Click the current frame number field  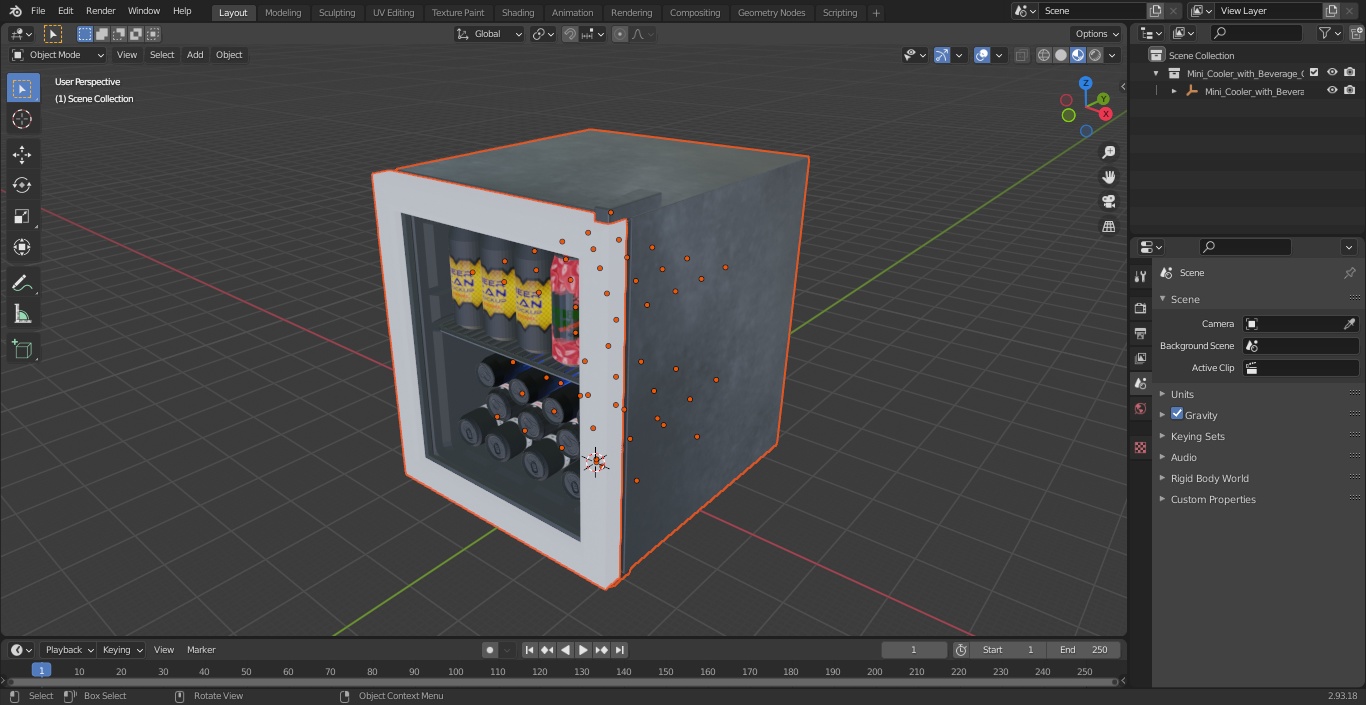point(914,650)
